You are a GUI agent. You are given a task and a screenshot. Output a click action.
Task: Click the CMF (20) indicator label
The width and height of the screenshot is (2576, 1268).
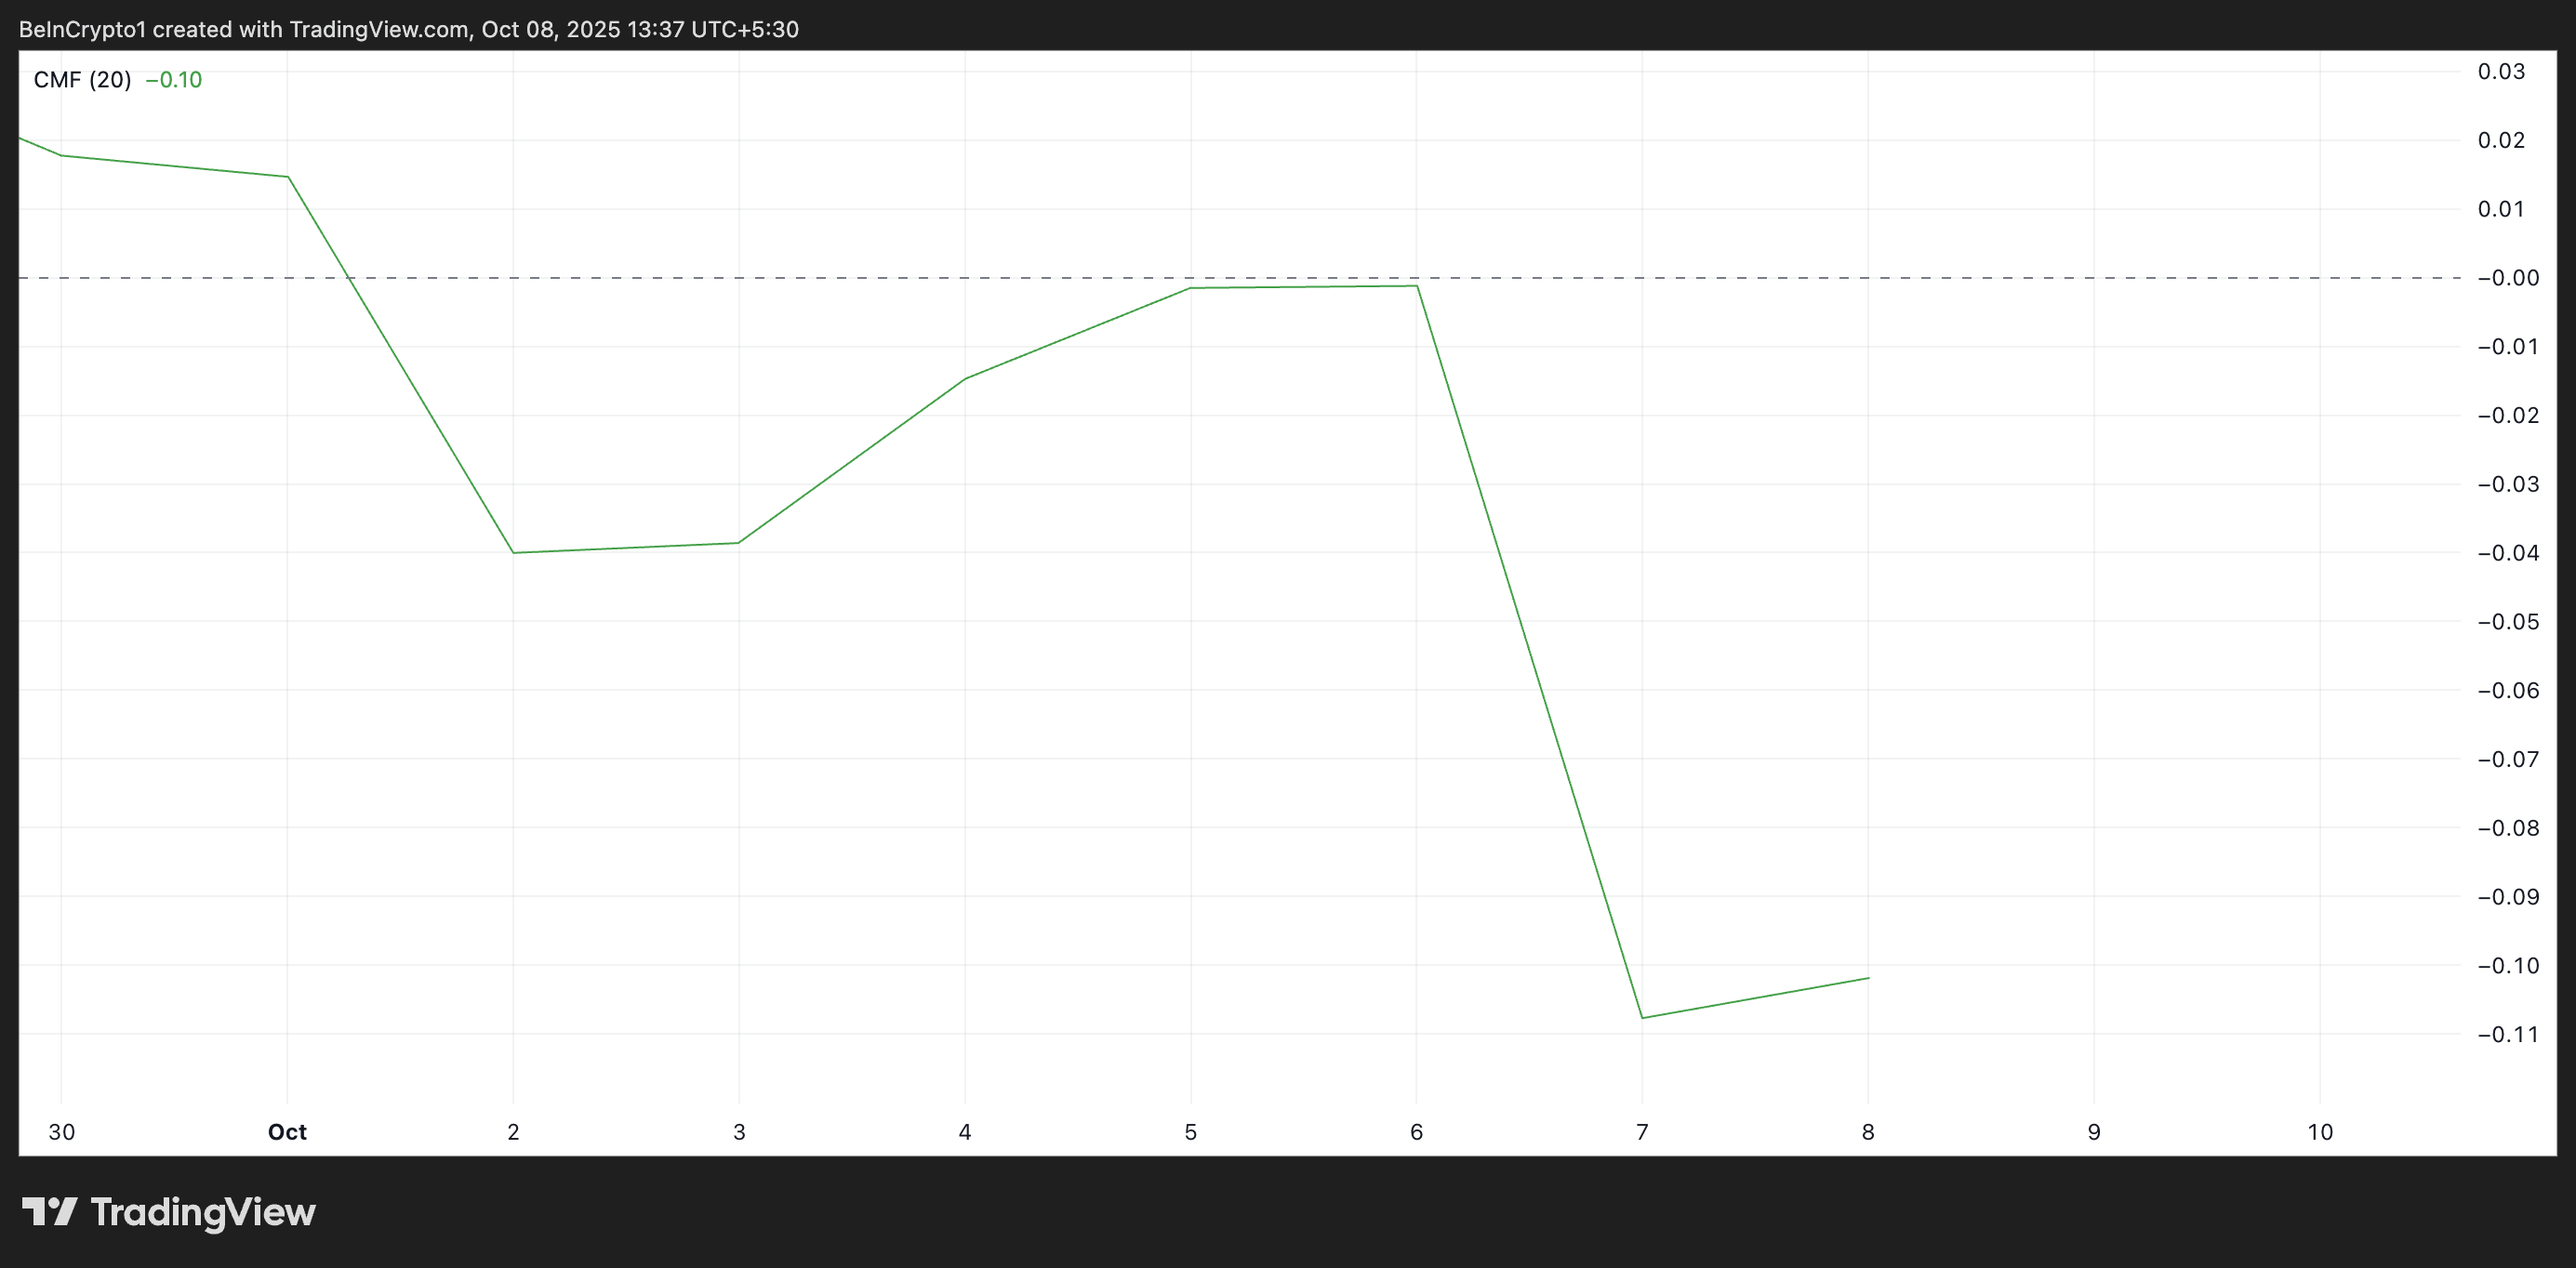pos(82,80)
